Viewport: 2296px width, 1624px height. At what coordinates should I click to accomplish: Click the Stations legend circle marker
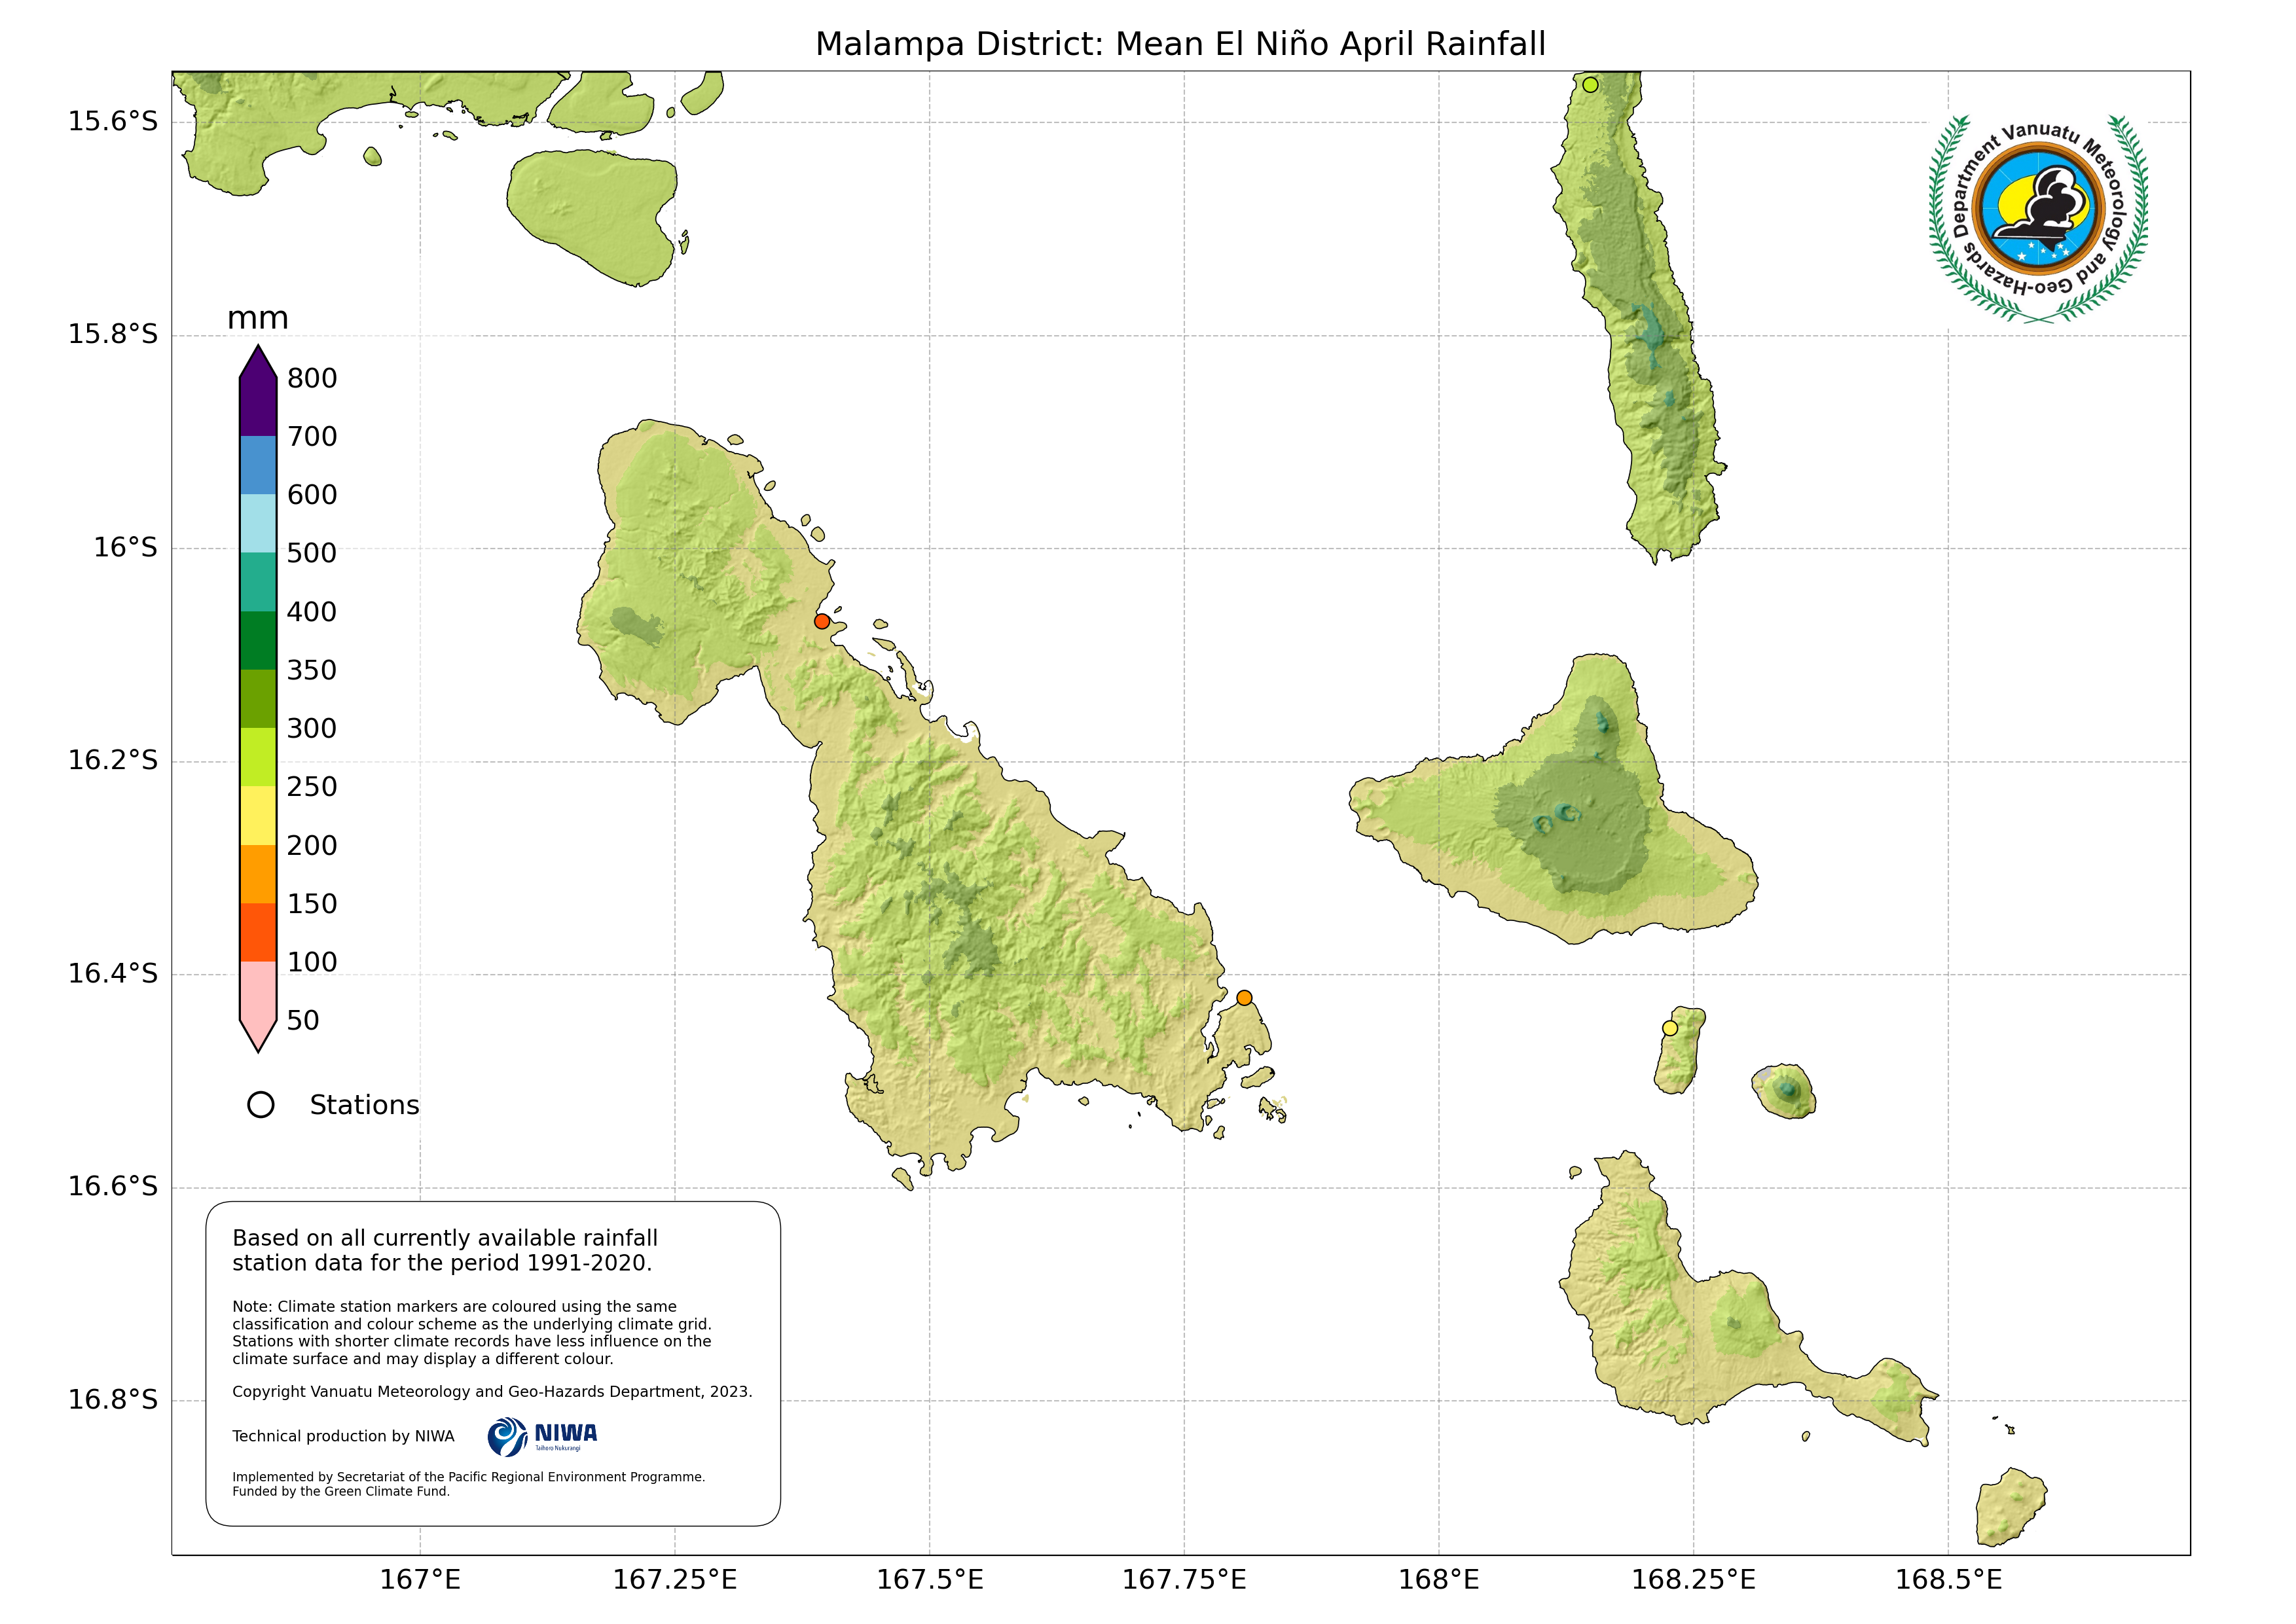[x=260, y=1104]
